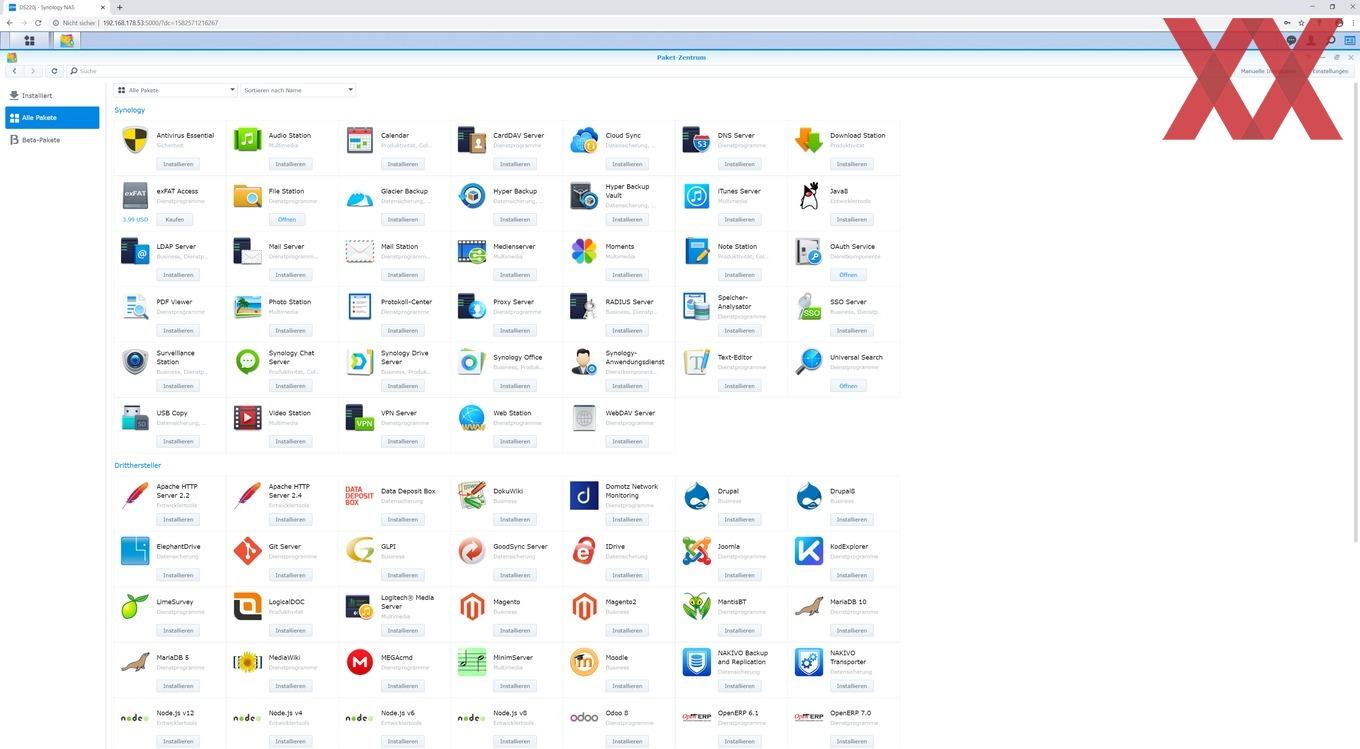Open the Joomla package icon
1360x749 pixels.
697,551
